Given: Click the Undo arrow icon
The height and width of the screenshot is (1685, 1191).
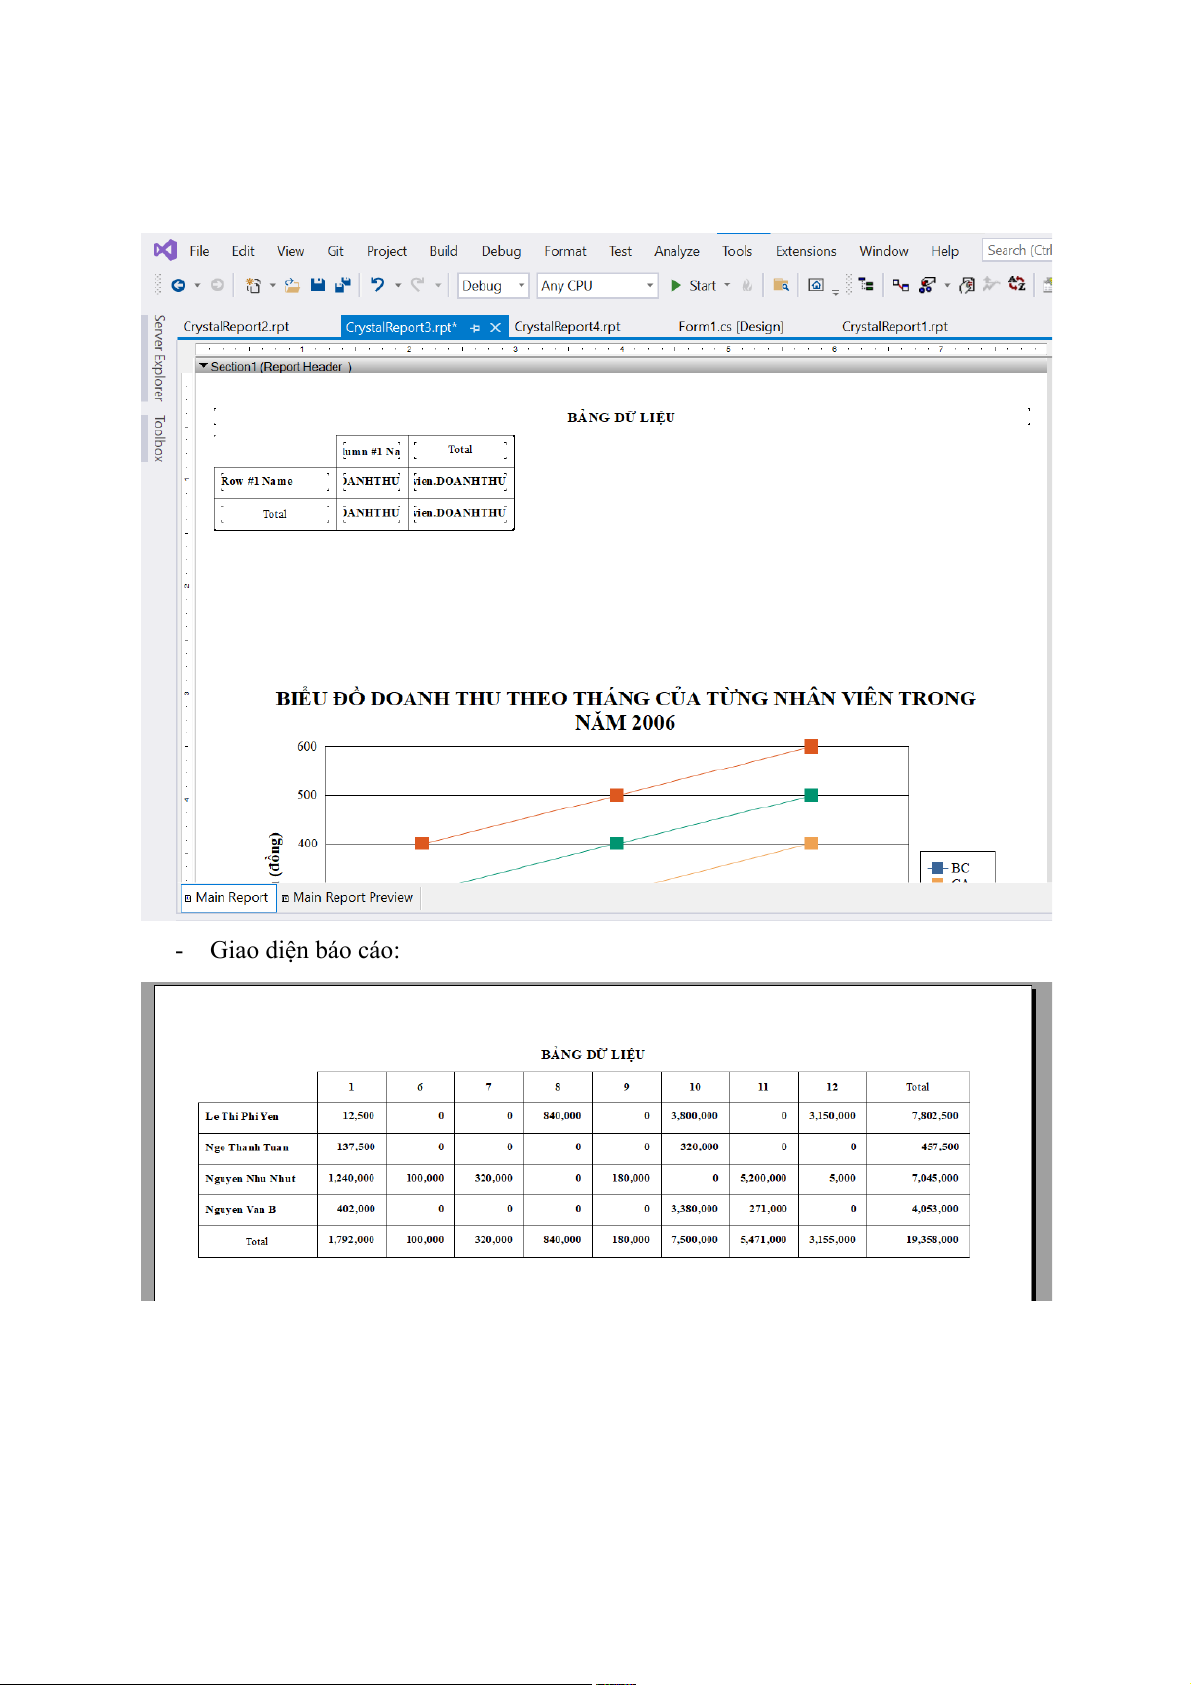Looking at the screenshot, I should (x=377, y=285).
